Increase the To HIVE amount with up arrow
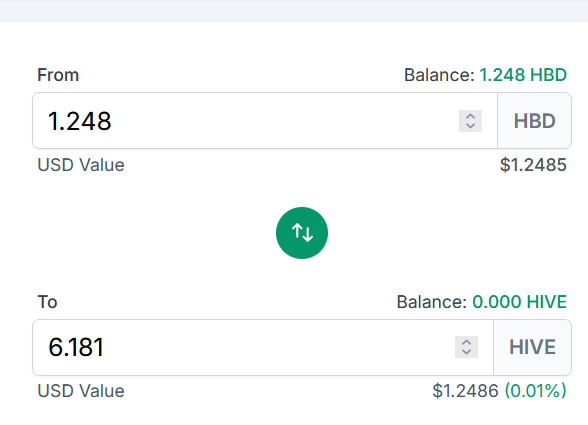The width and height of the screenshot is (588, 425). point(466,342)
